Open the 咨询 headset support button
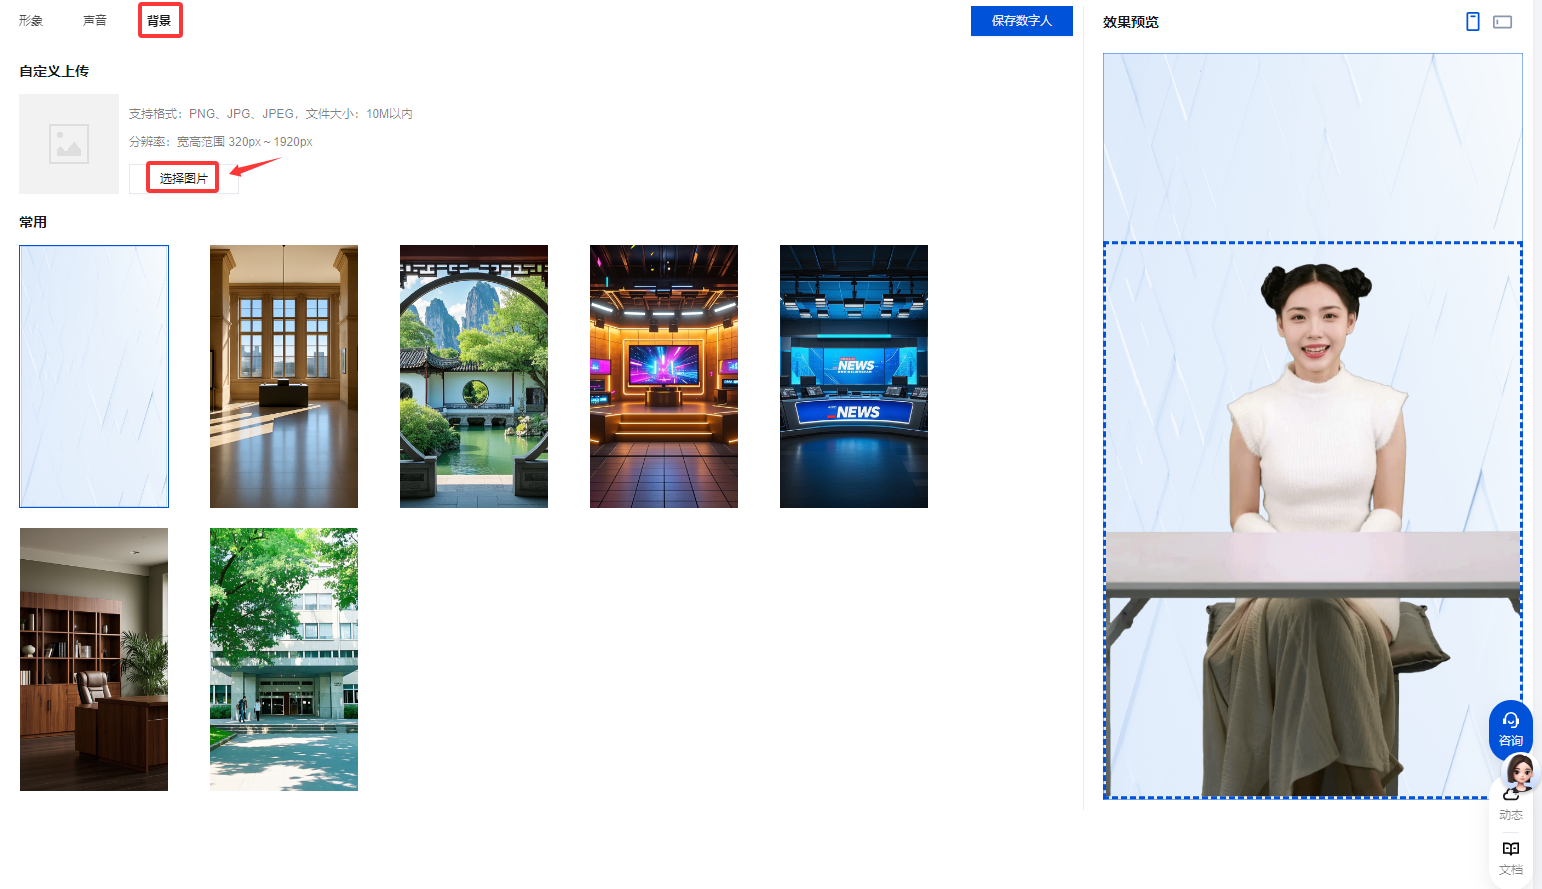 (1510, 727)
